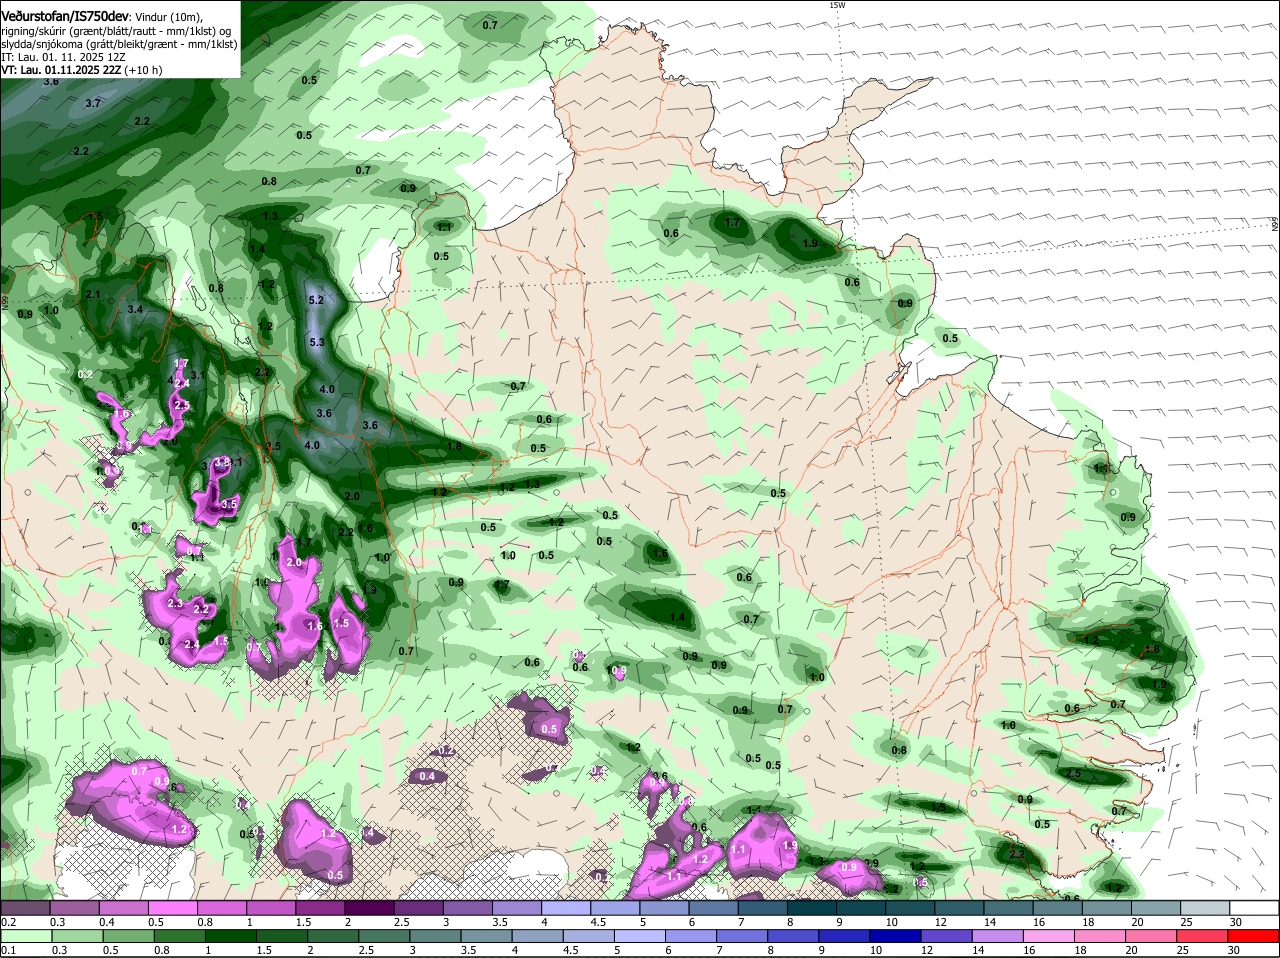Click the 0.1 label in the rain legend row
The height and width of the screenshot is (958, 1280).
pyautogui.click(x=8, y=950)
